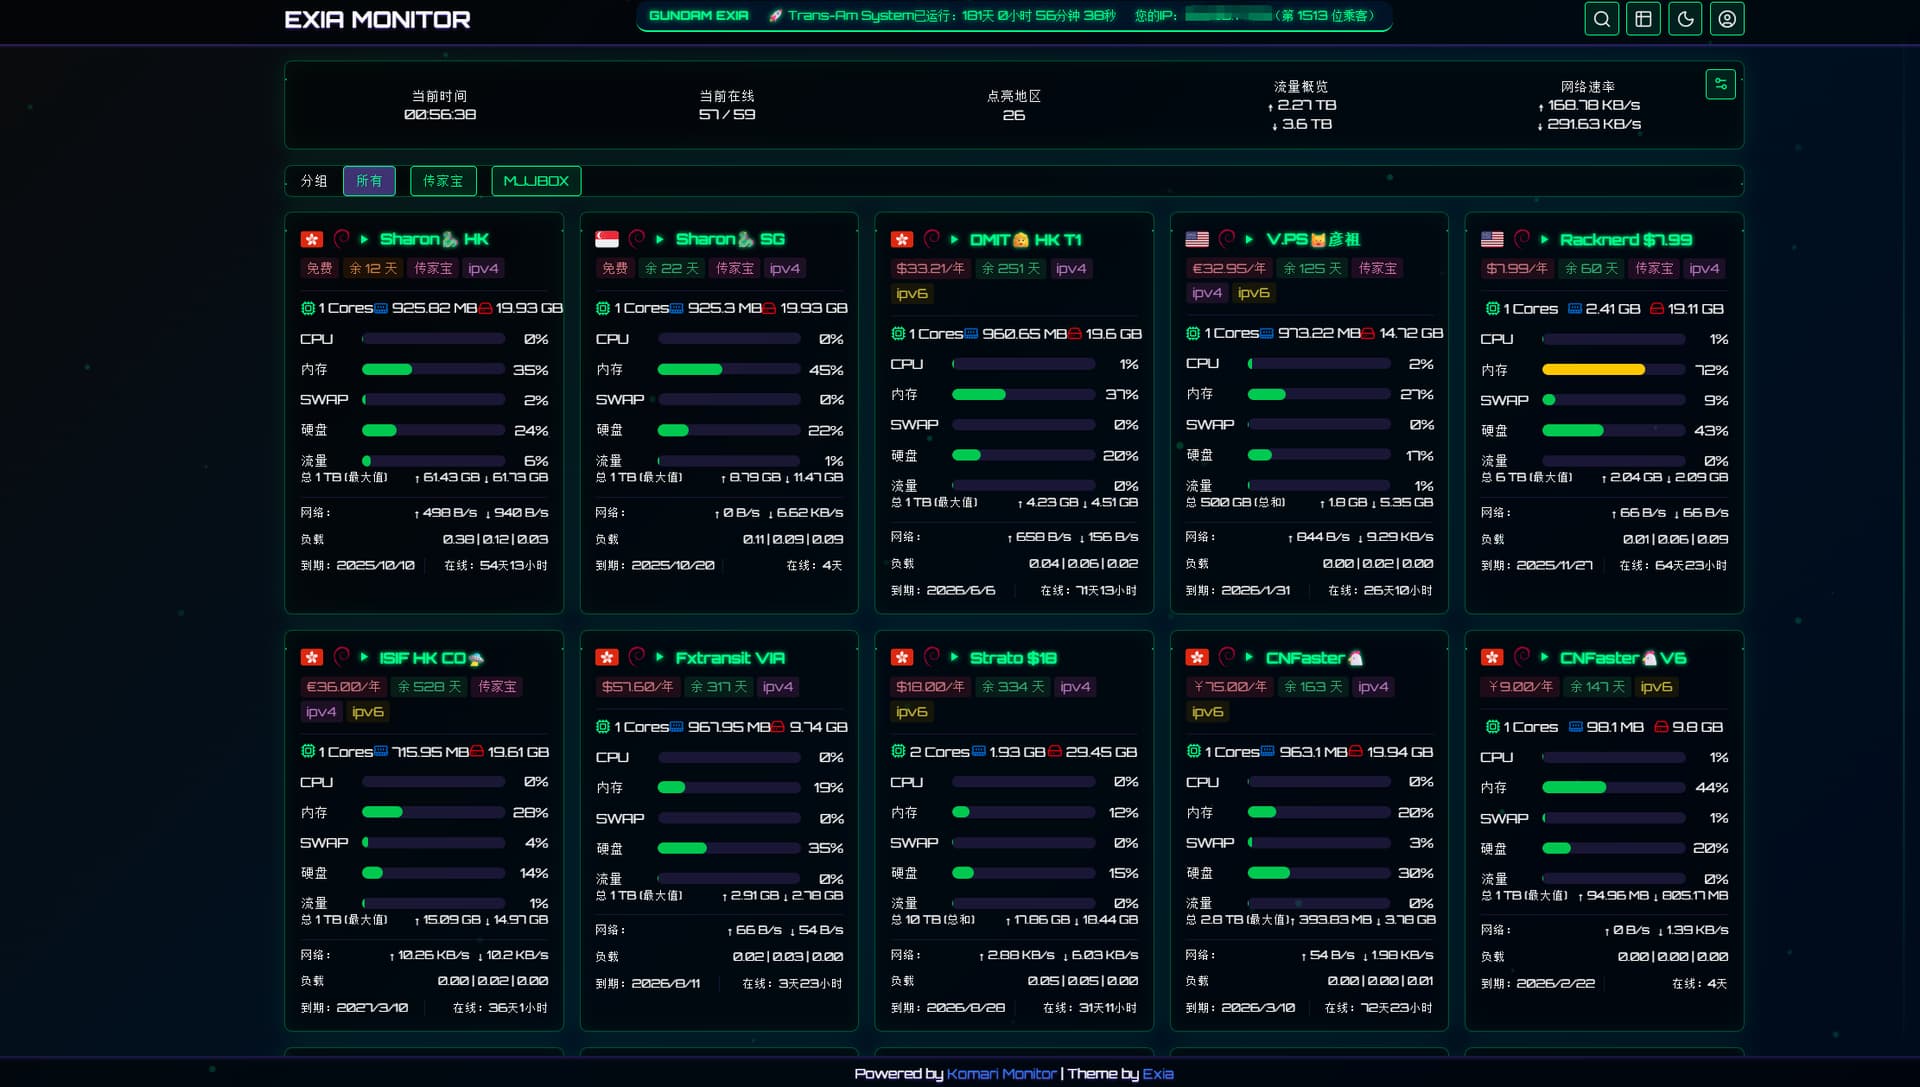Switch to table layout view icon

pyautogui.click(x=1643, y=19)
